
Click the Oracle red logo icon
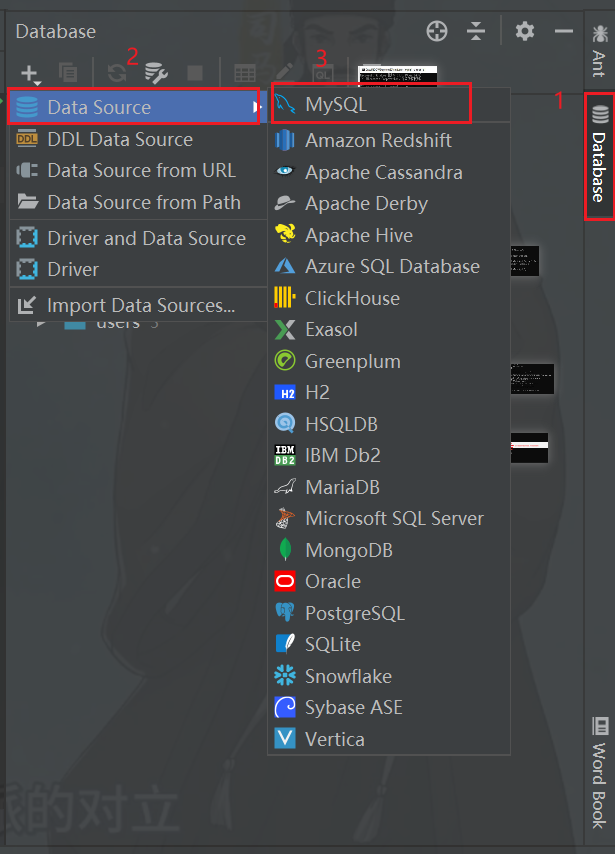tap(285, 581)
